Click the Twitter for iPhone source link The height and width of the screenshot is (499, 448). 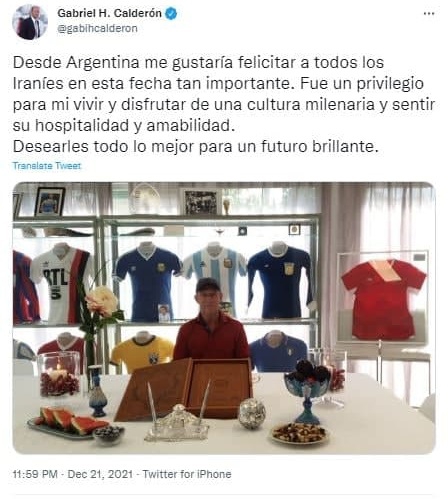point(187,474)
